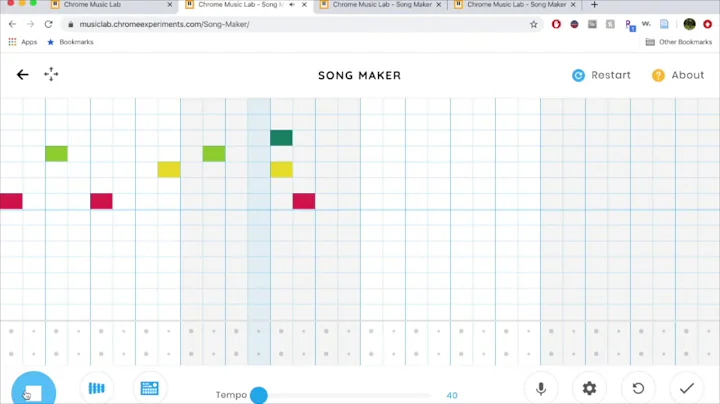Click the Tempo slider handle
Screen dimensions: 720x404
(x=259, y=395)
